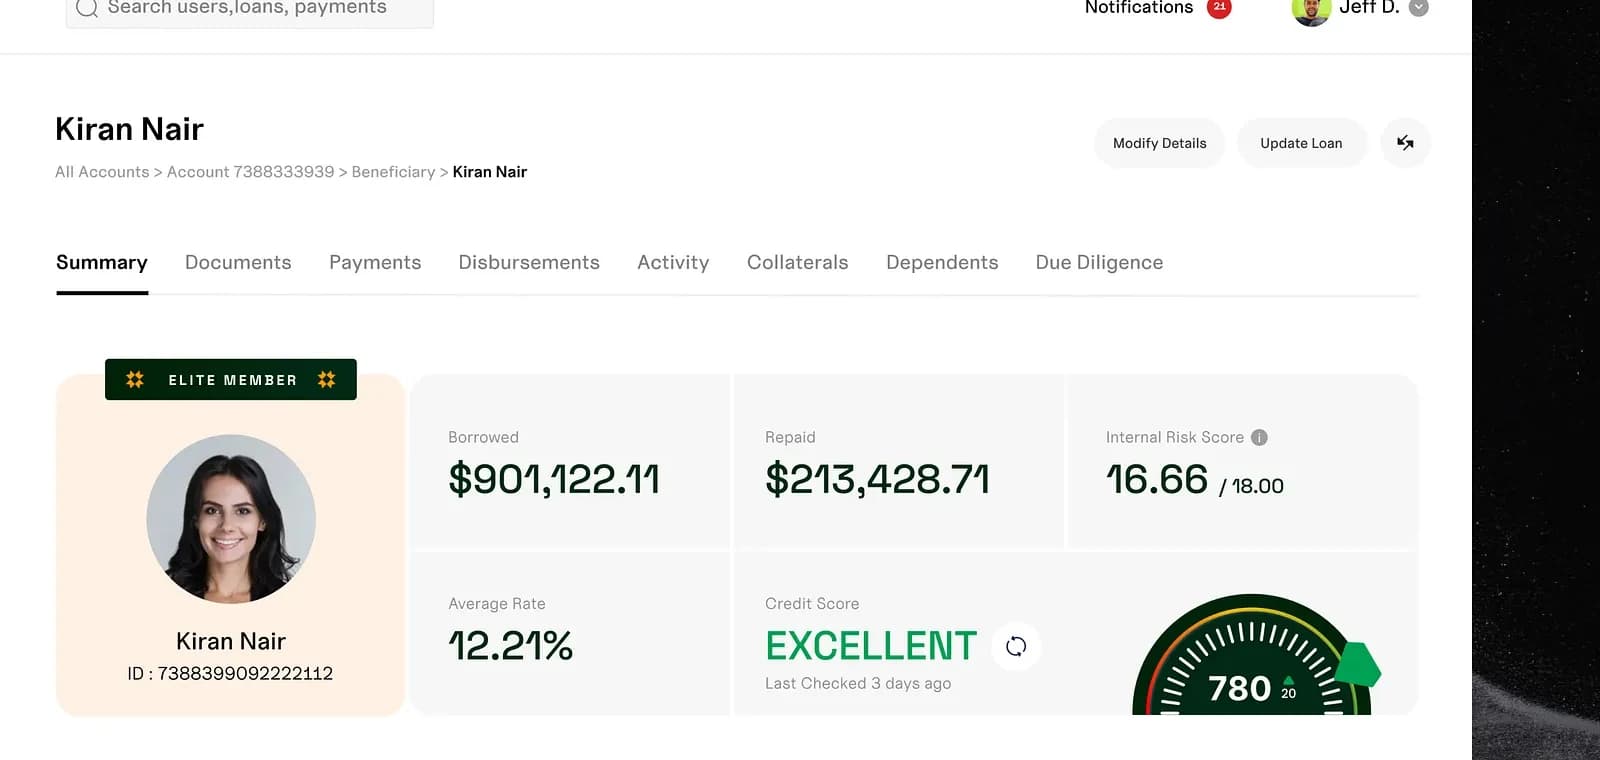Click Kiran Nair name under the photo
1600x760 pixels.
(231, 641)
